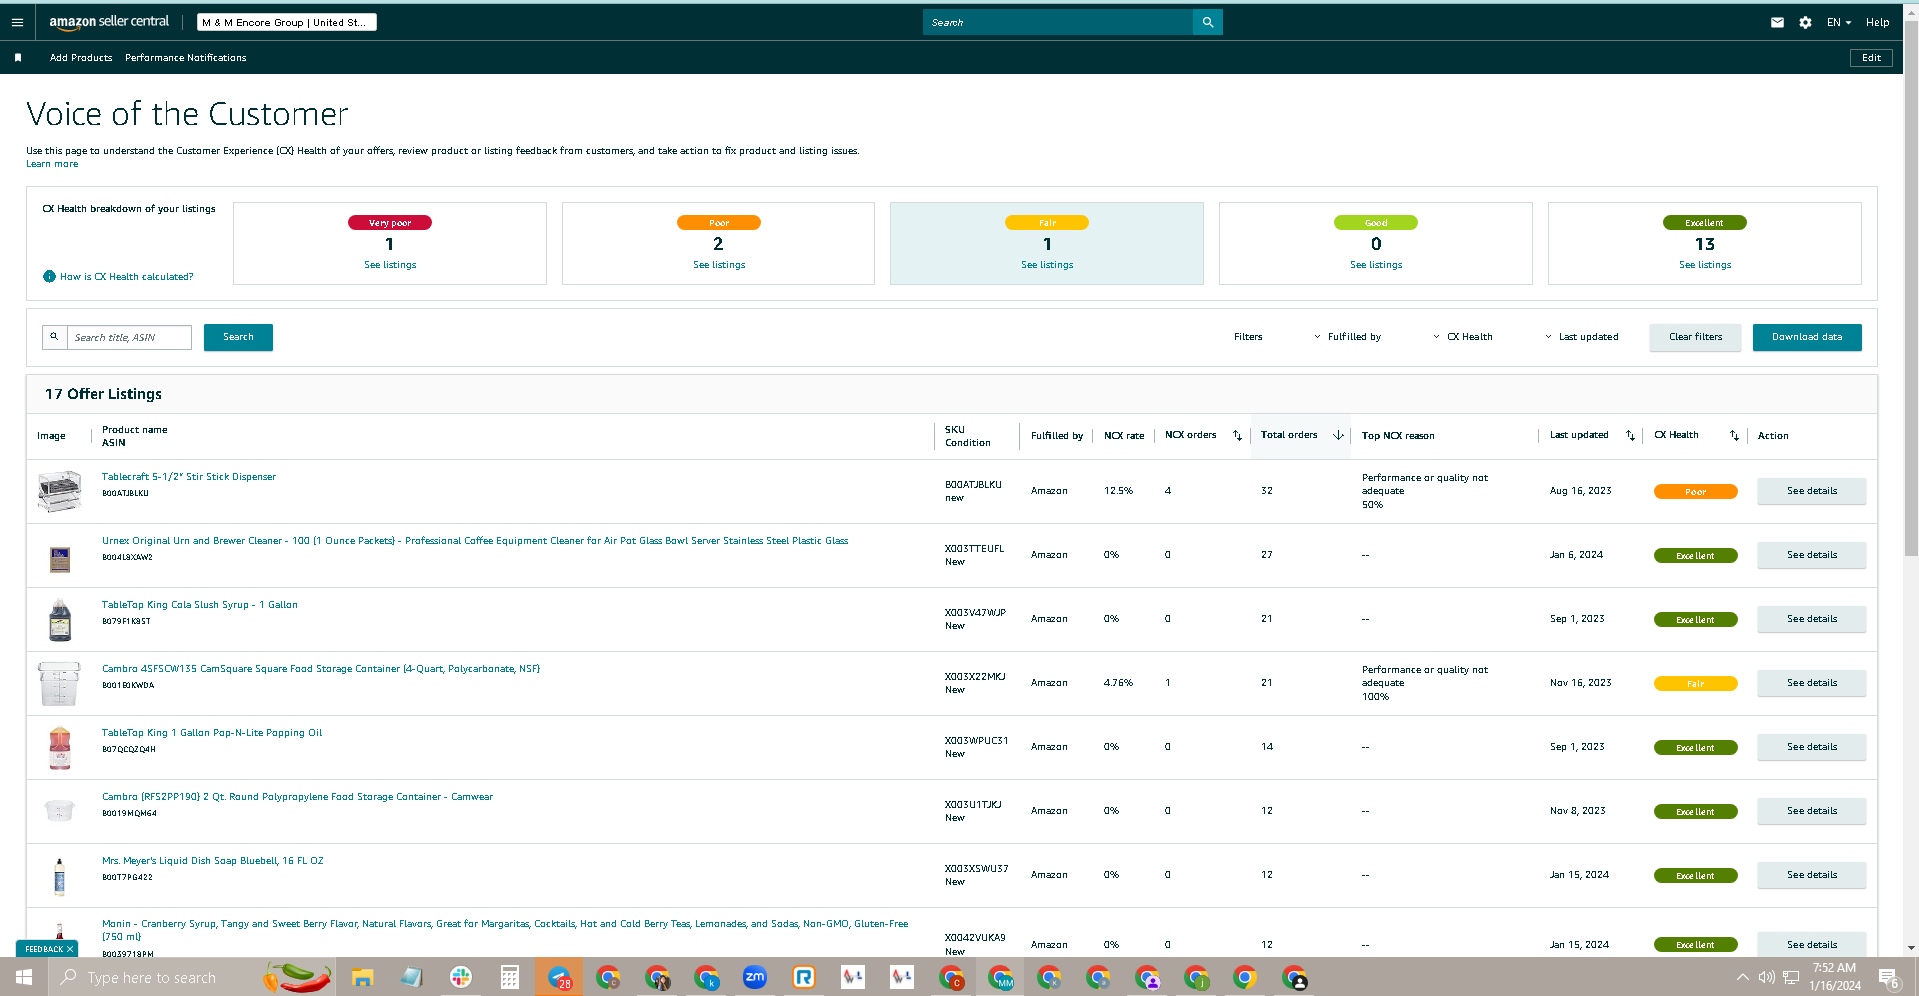The image size is (1919, 996).
Task: Open the messages envelope icon
Action: pyautogui.click(x=1777, y=22)
